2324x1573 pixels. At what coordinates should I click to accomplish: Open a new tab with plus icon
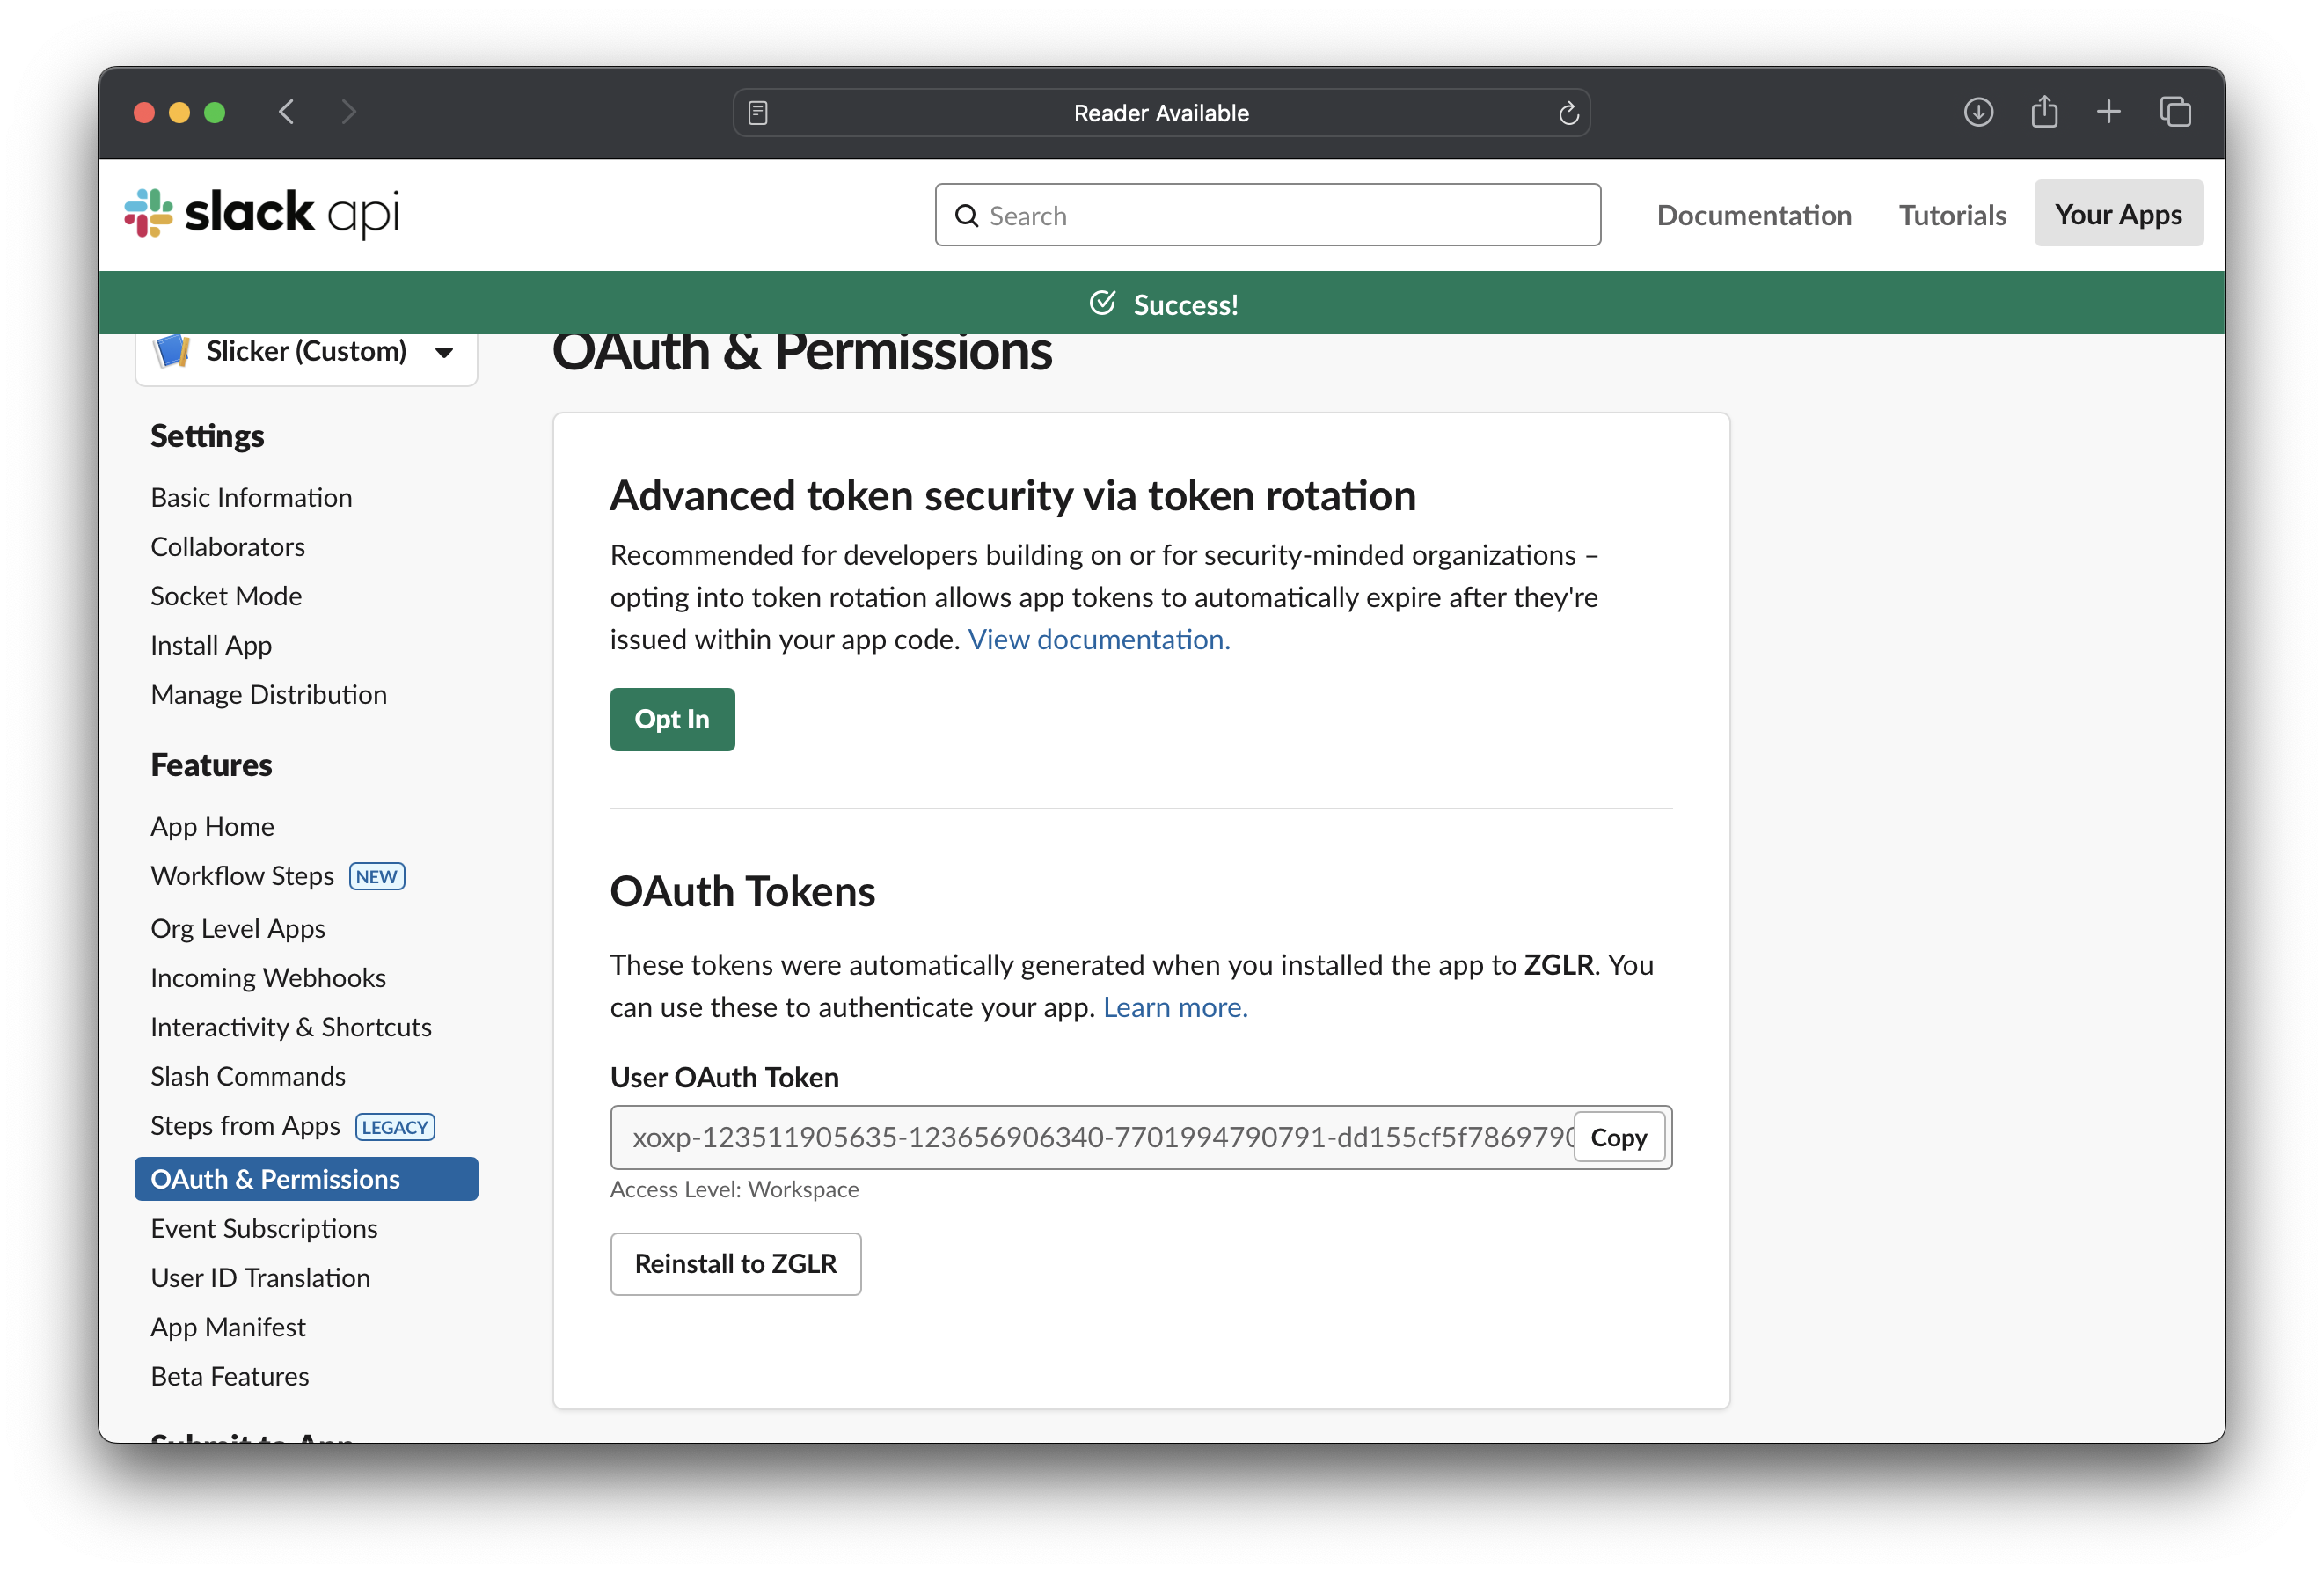(x=2109, y=112)
